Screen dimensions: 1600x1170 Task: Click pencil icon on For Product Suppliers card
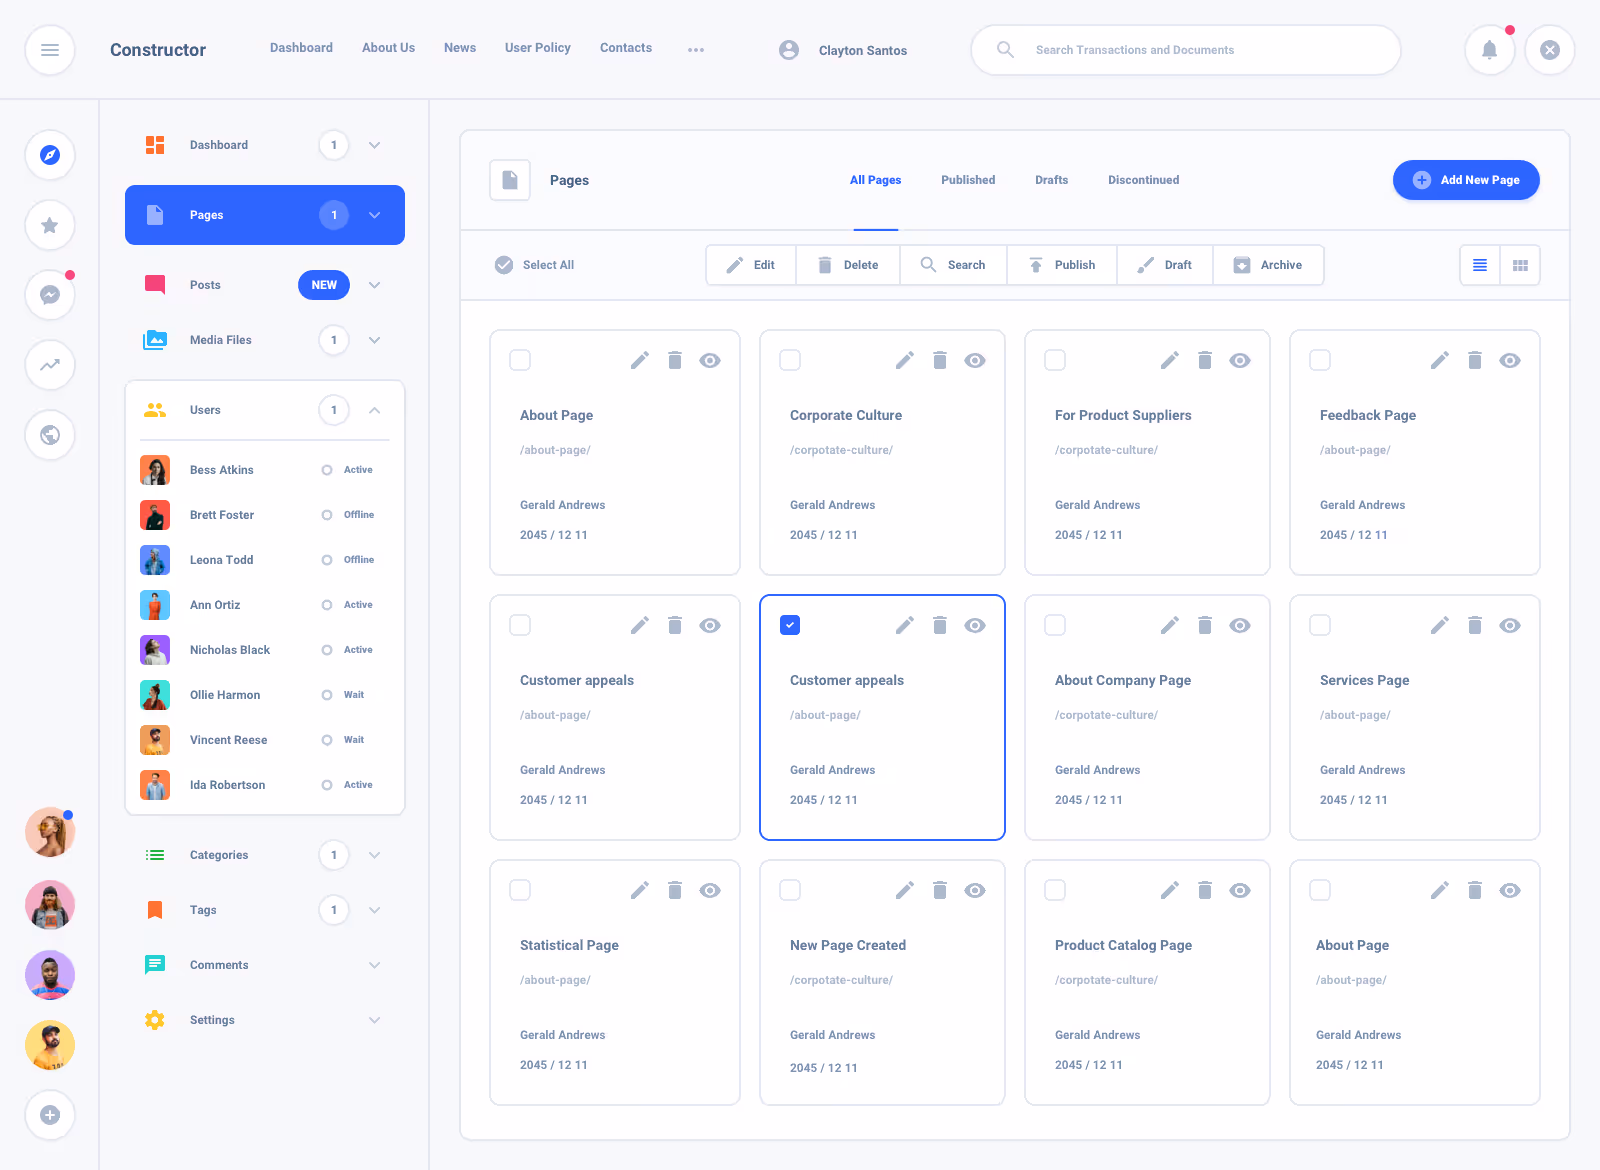pyautogui.click(x=1170, y=360)
